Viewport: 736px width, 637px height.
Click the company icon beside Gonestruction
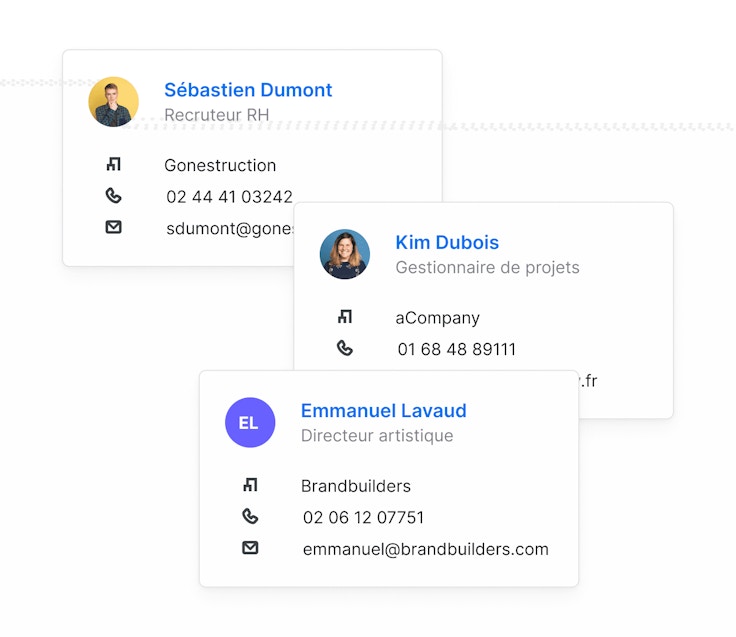(113, 165)
